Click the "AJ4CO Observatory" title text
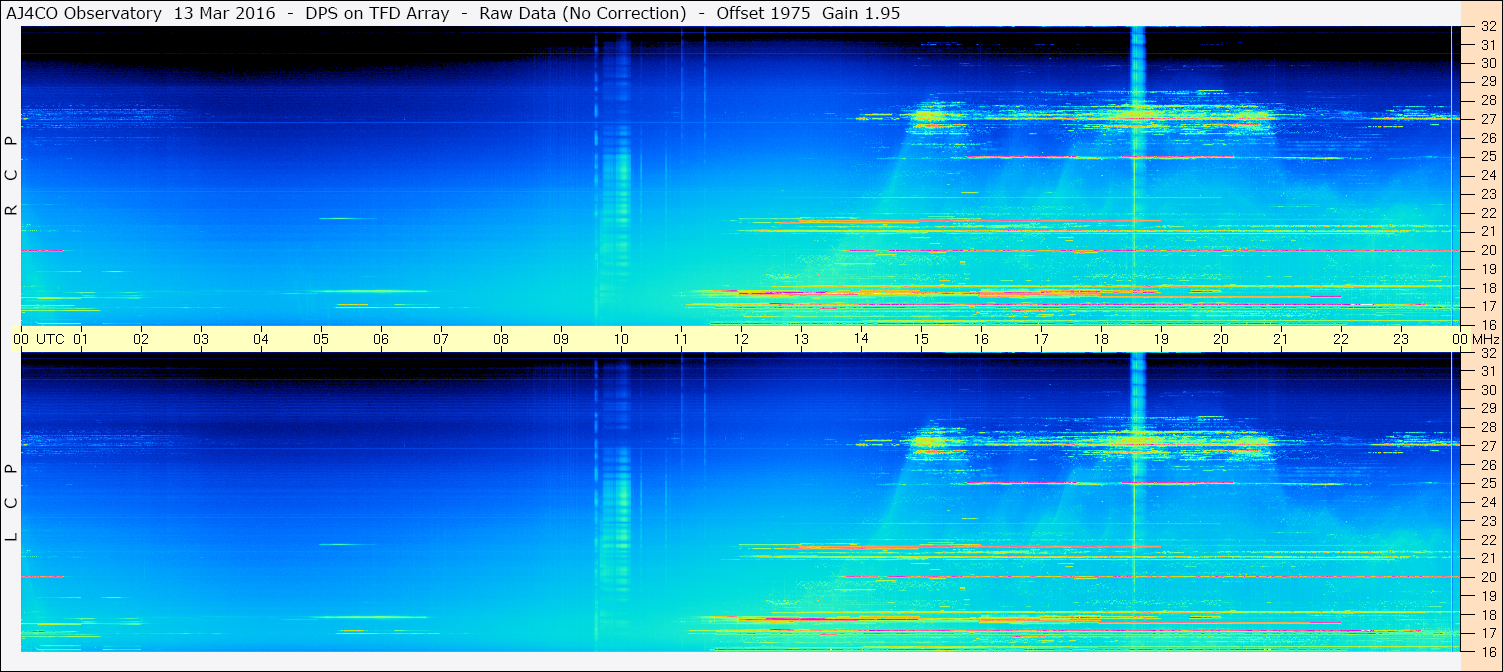Screen dimensions: 1503x672 pyautogui.click(x=84, y=13)
